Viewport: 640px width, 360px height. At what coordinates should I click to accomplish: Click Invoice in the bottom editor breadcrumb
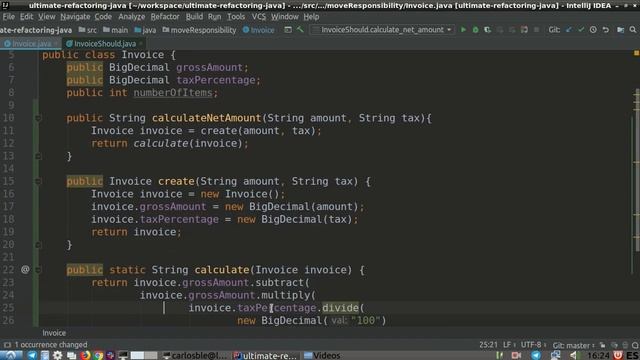[x=54, y=333]
